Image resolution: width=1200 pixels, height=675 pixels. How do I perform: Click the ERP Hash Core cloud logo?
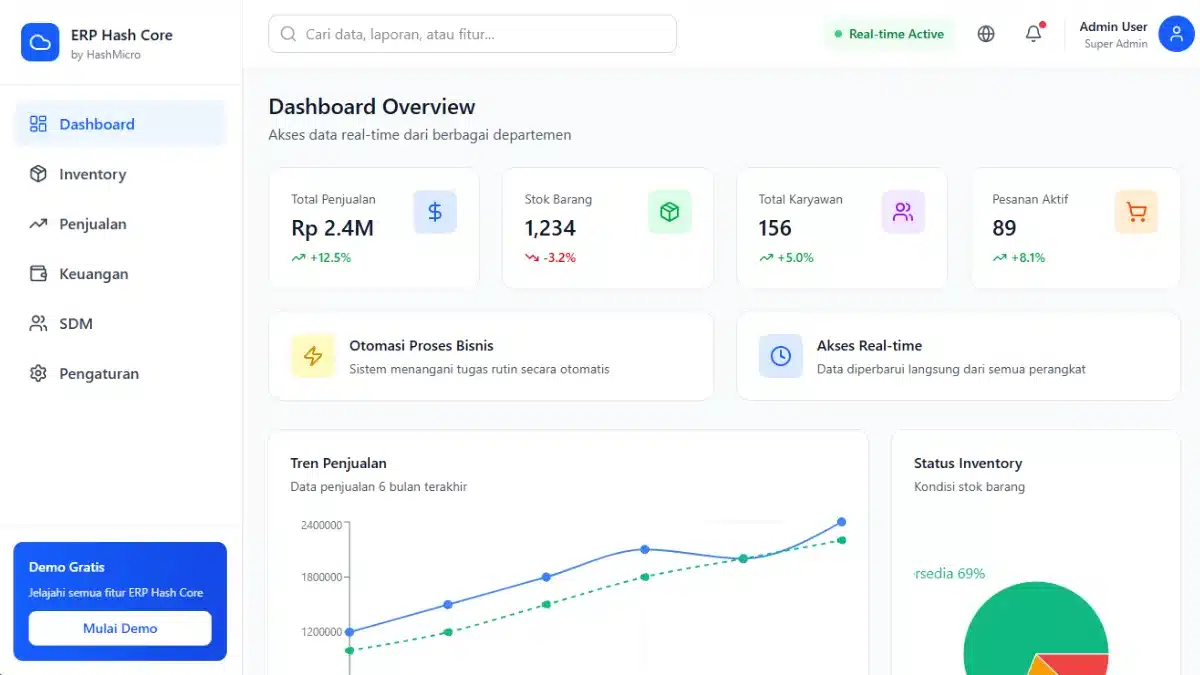pyautogui.click(x=40, y=43)
